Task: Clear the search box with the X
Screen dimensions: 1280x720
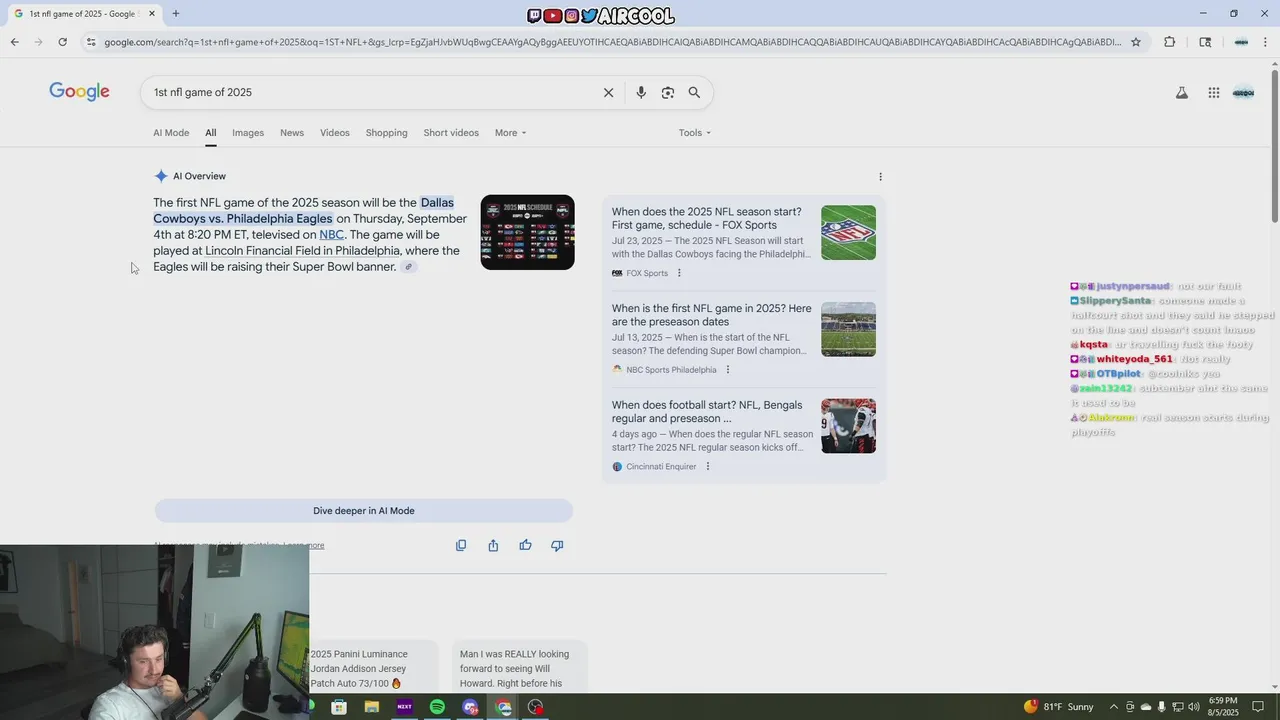Action: point(608,92)
